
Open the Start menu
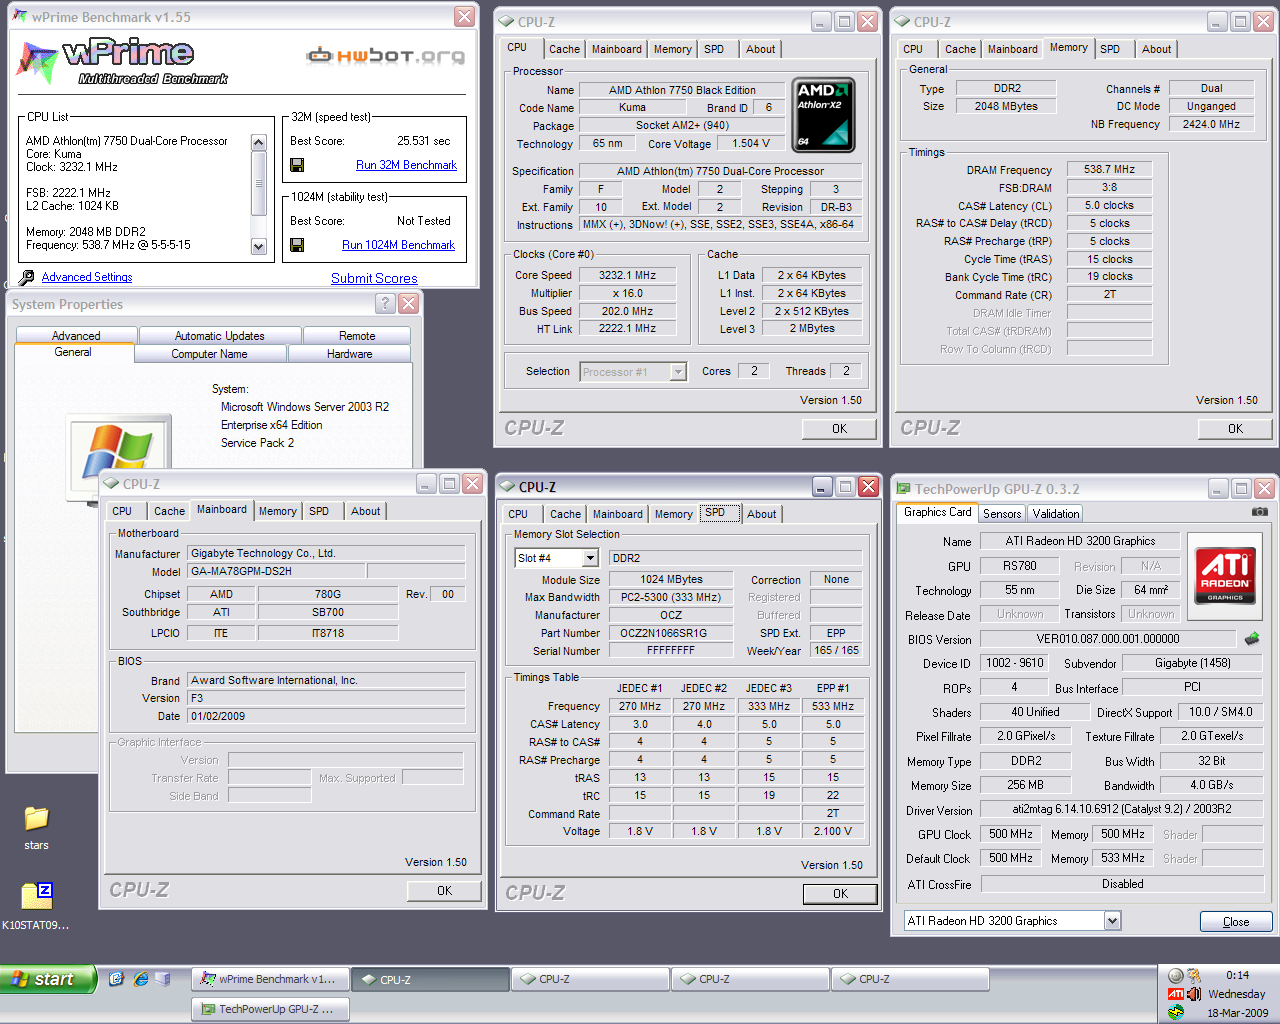point(48,979)
